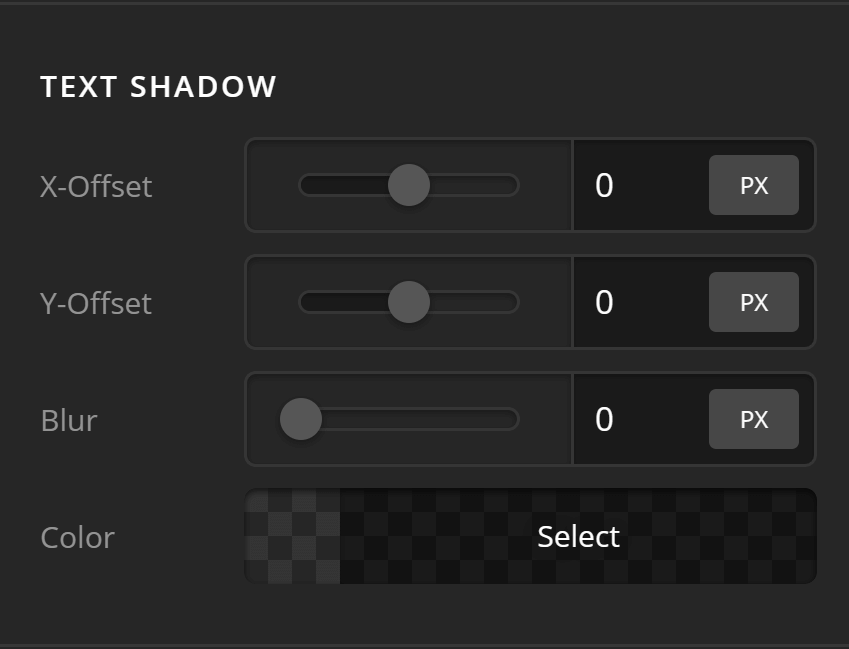The width and height of the screenshot is (849, 649).
Task: Click the PX unit button for Y-Offset
Action: (754, 302)
